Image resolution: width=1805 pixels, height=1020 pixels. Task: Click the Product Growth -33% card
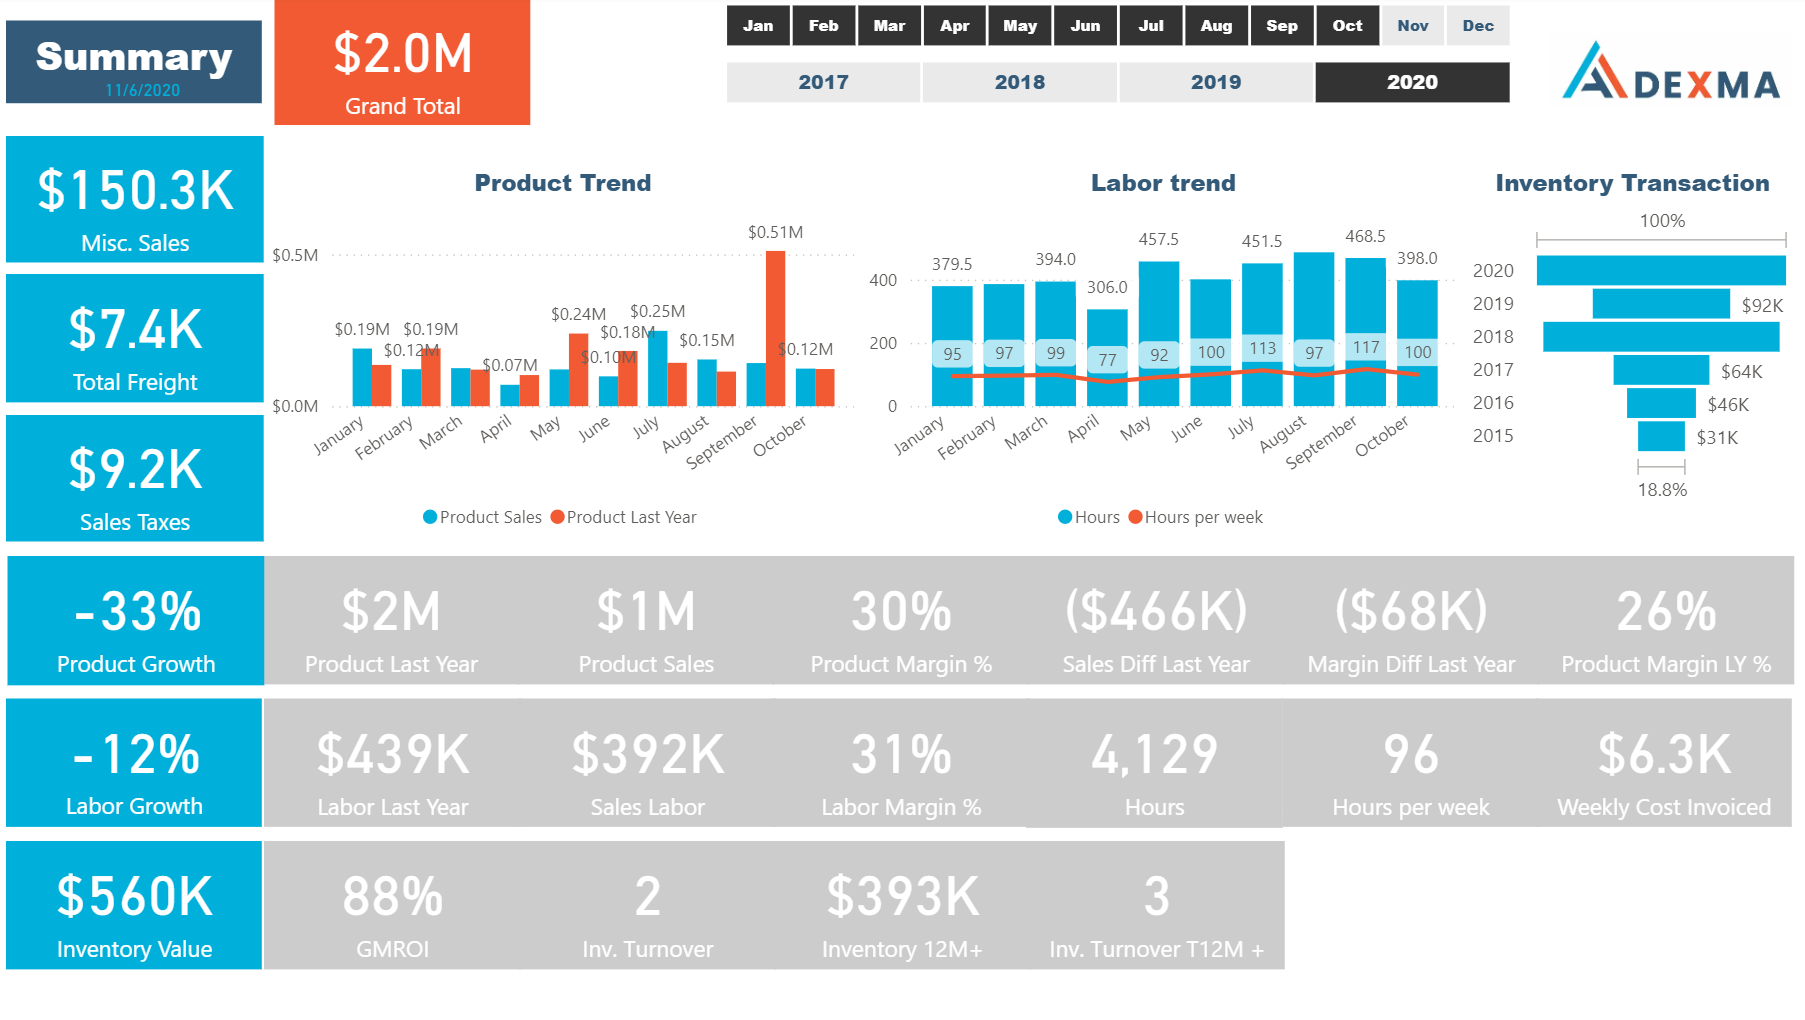click(x=135, y=621)
